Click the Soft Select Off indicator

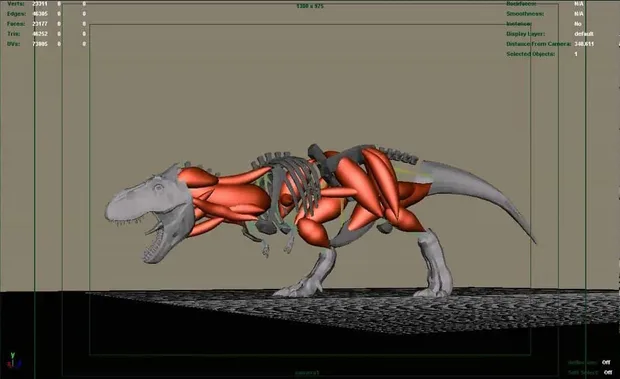[608, 372]
